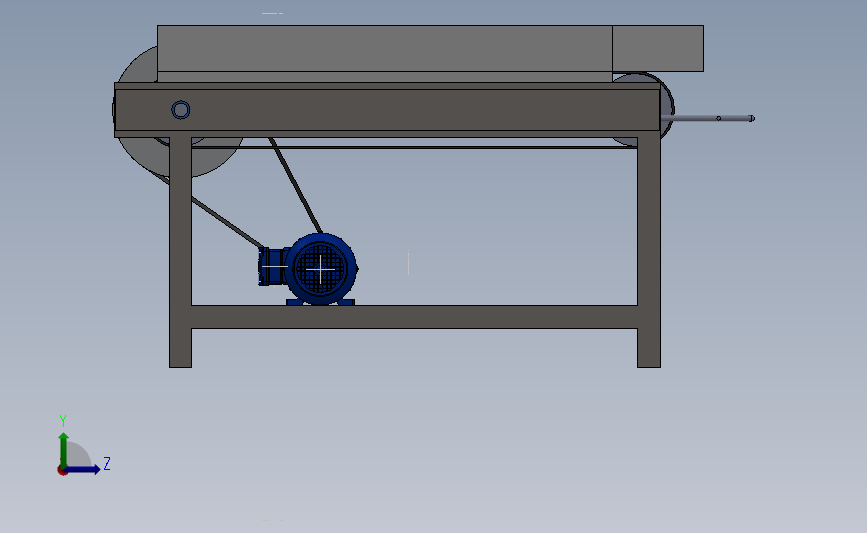The image size is (867, 533).
Task: Click the green Y axis of triad
Action: click(x=64, y=450)
